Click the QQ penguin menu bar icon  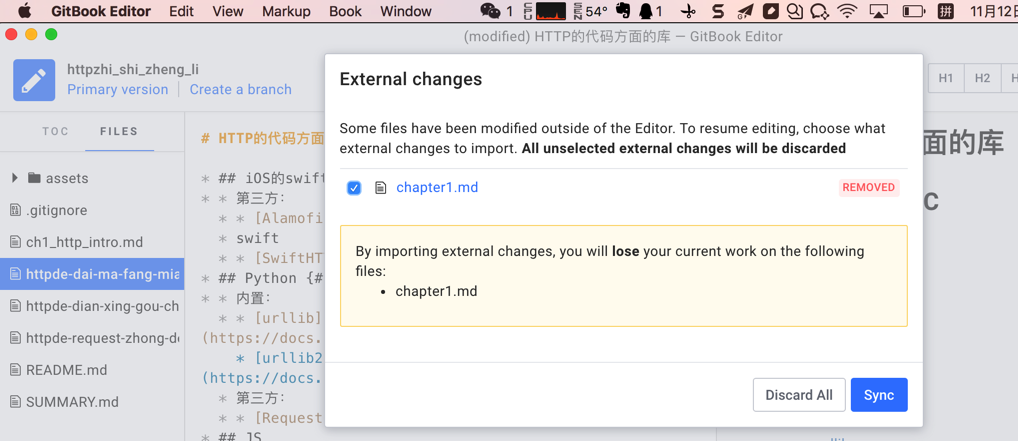coord(647,12)
